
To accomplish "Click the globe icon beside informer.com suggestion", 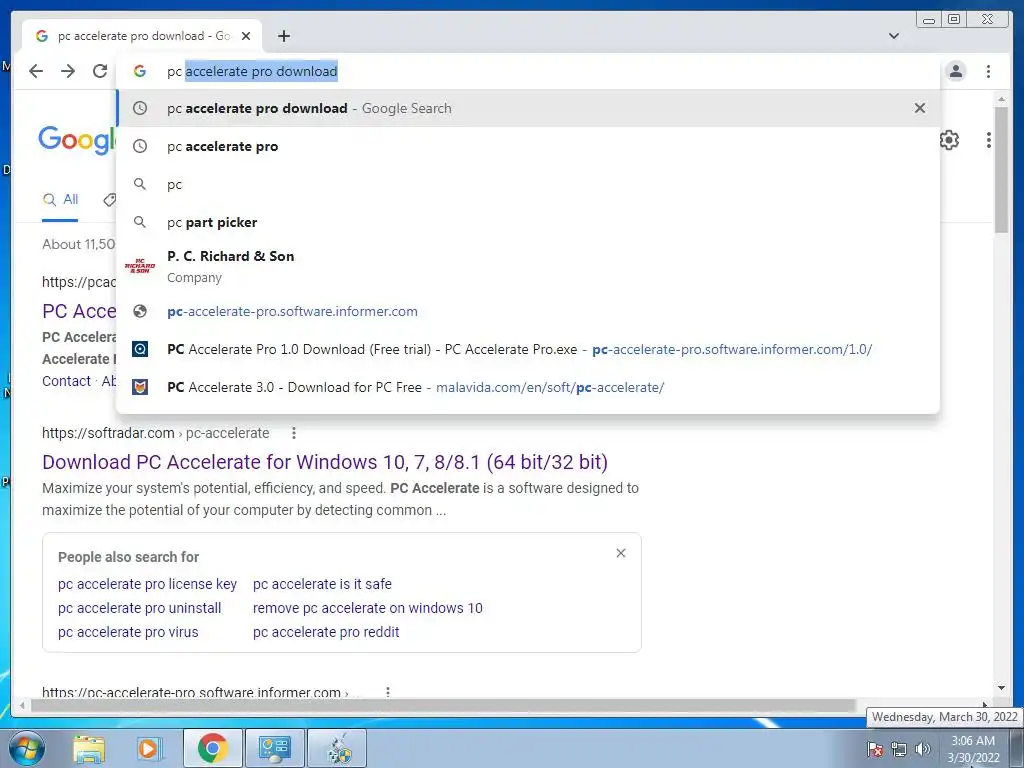I will [140, 312].
